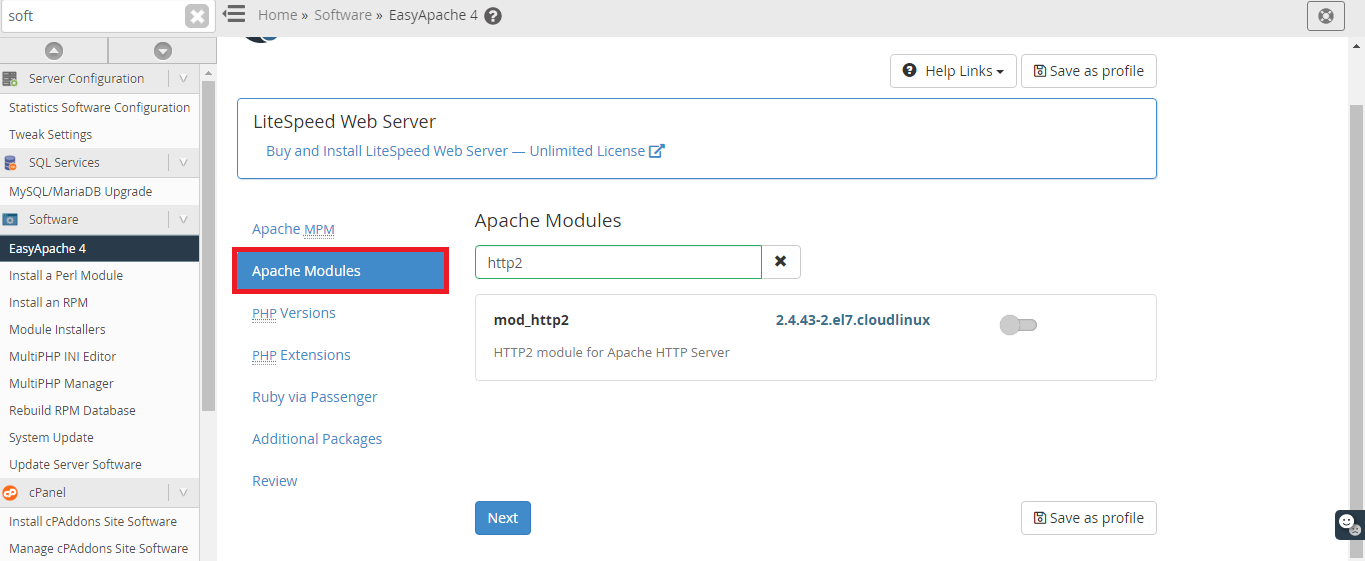Open System Update in sidebar
The image size is (1365, 561).
coord(51,438)
